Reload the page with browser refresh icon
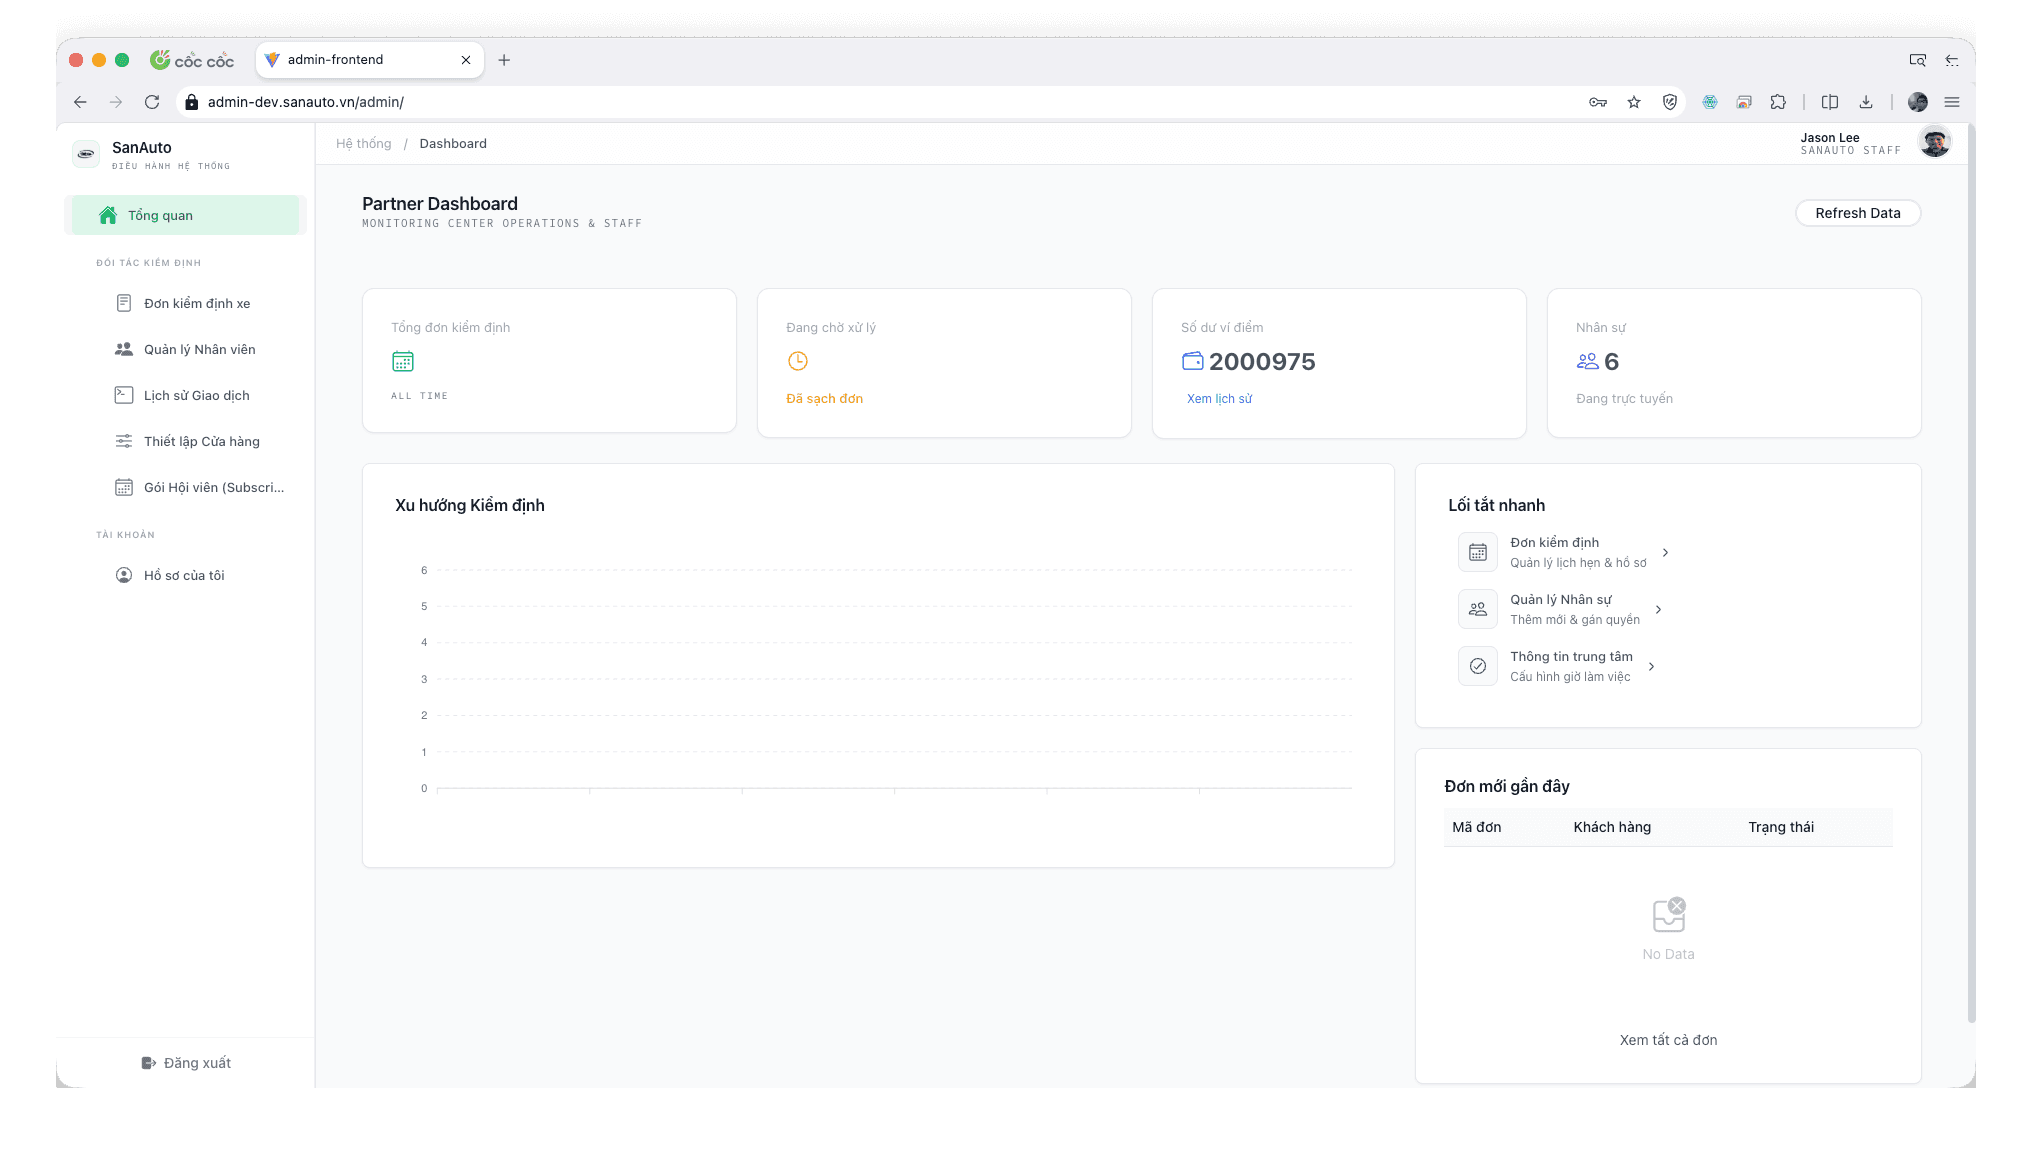The width and height of the screenshot is (2032, 1162). 152,102
